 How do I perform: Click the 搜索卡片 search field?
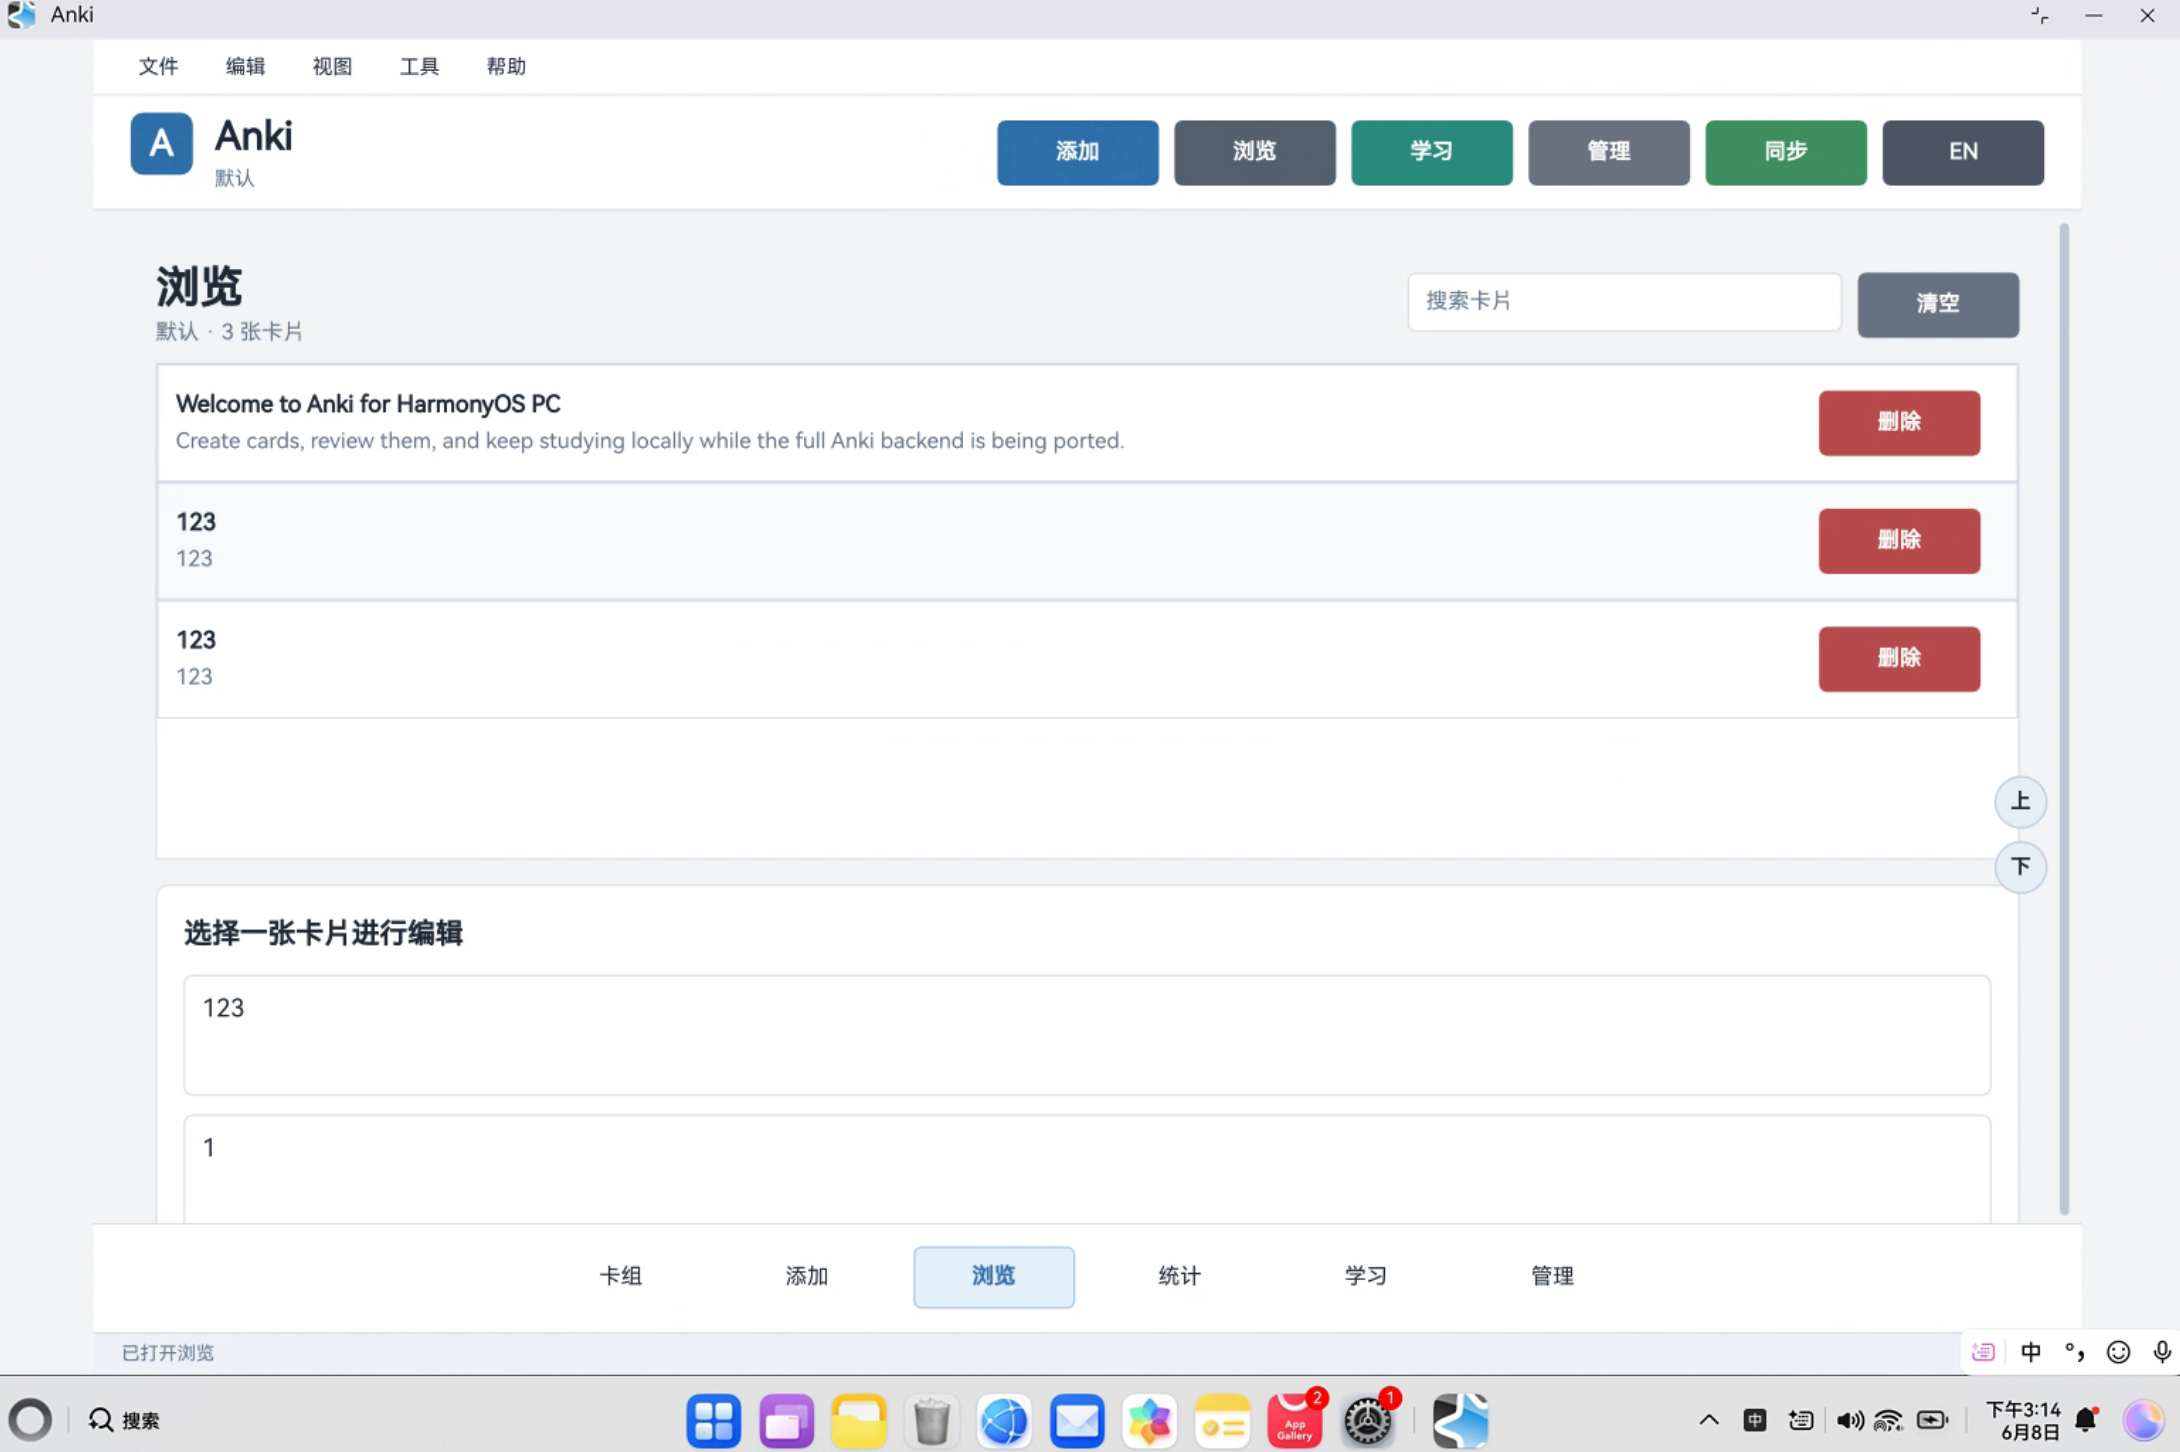point(1624,302)
